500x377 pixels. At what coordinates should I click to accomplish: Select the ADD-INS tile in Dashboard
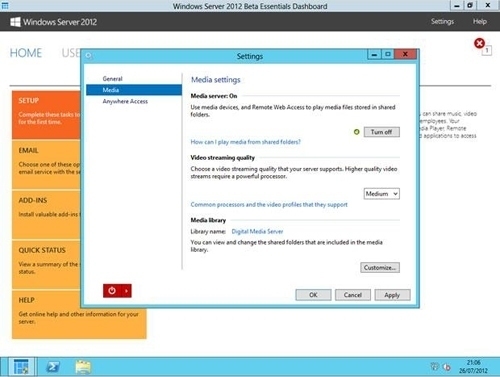coord(46,215)
